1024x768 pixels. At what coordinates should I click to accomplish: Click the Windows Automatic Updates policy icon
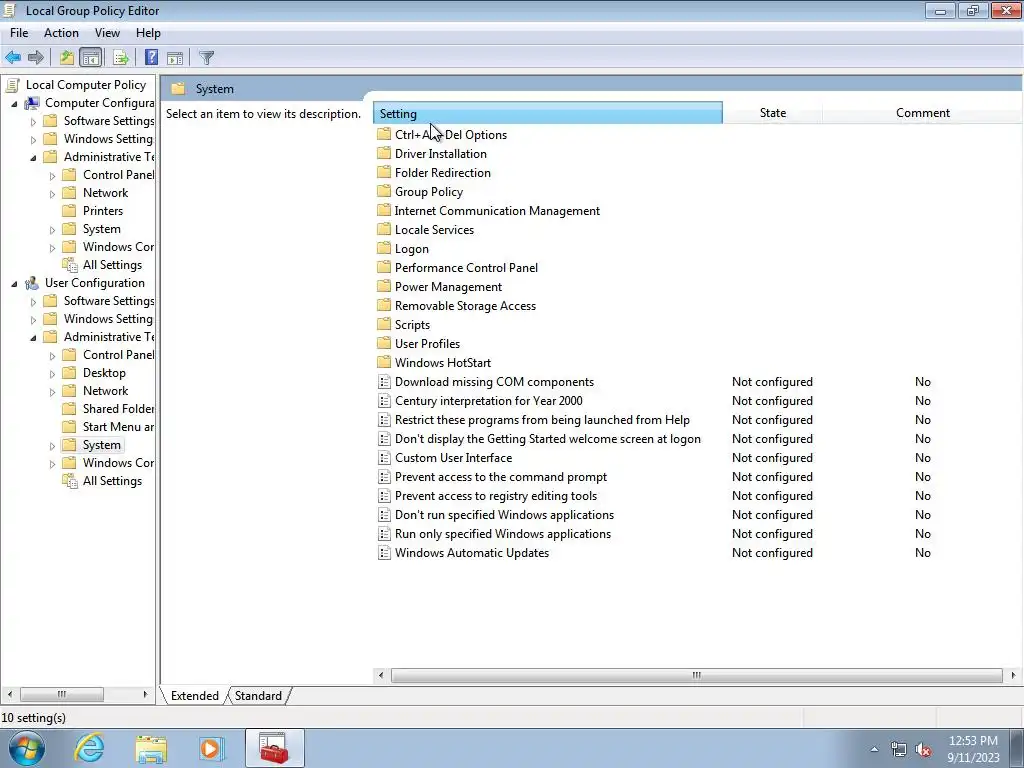tap(384, 552)
